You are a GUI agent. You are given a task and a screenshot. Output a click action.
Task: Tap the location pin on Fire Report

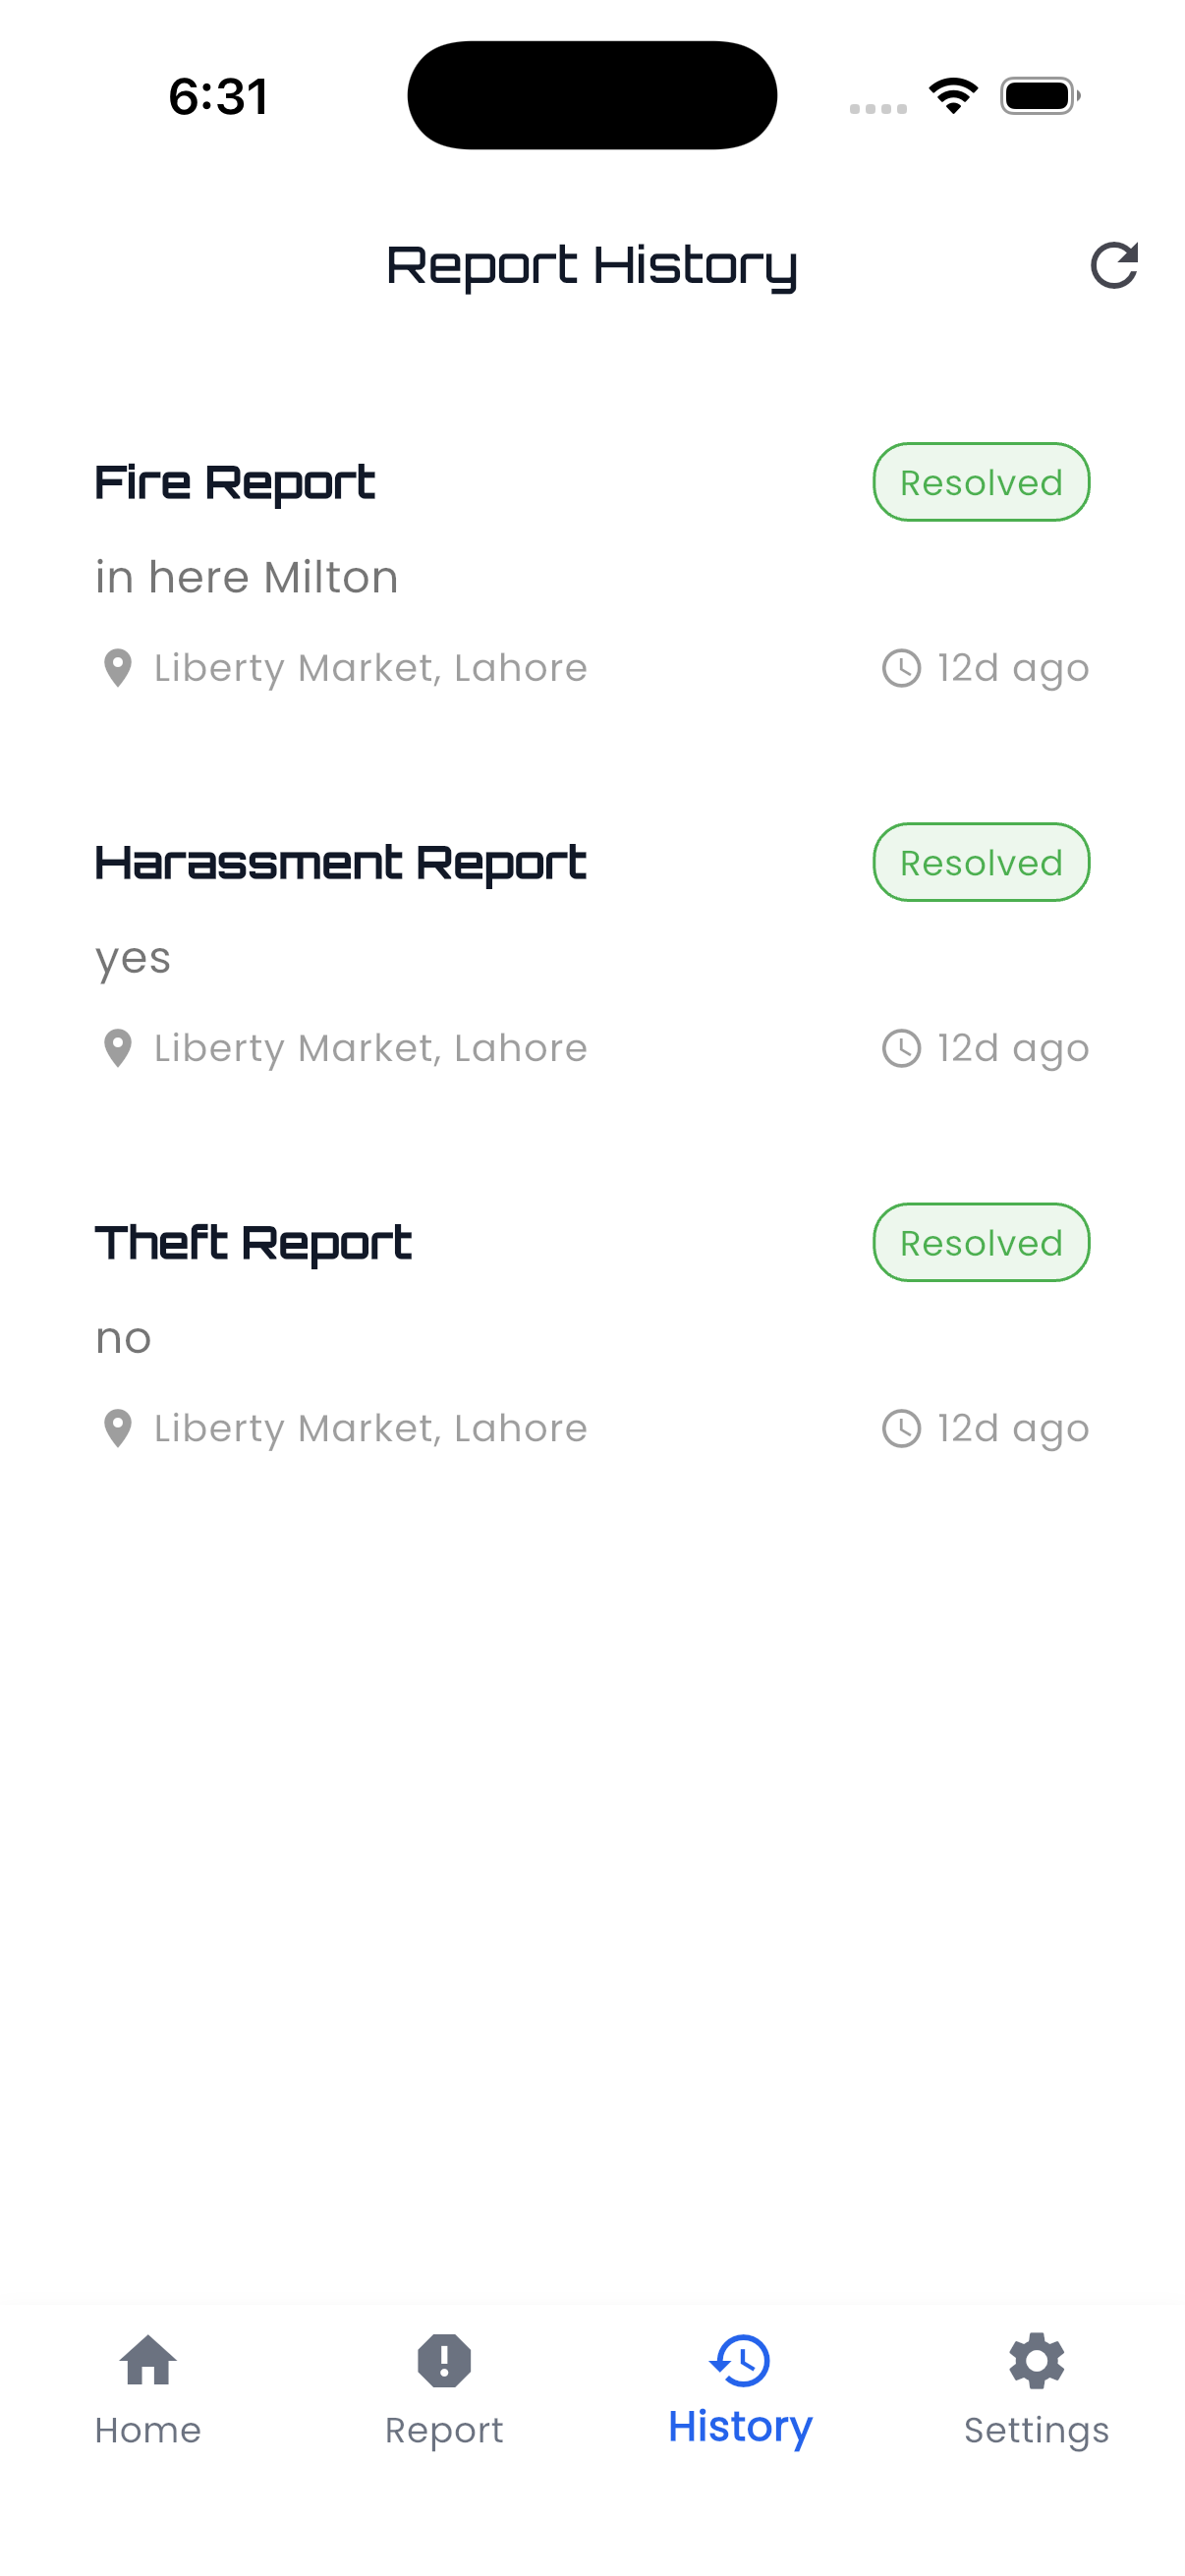(118, 668)
